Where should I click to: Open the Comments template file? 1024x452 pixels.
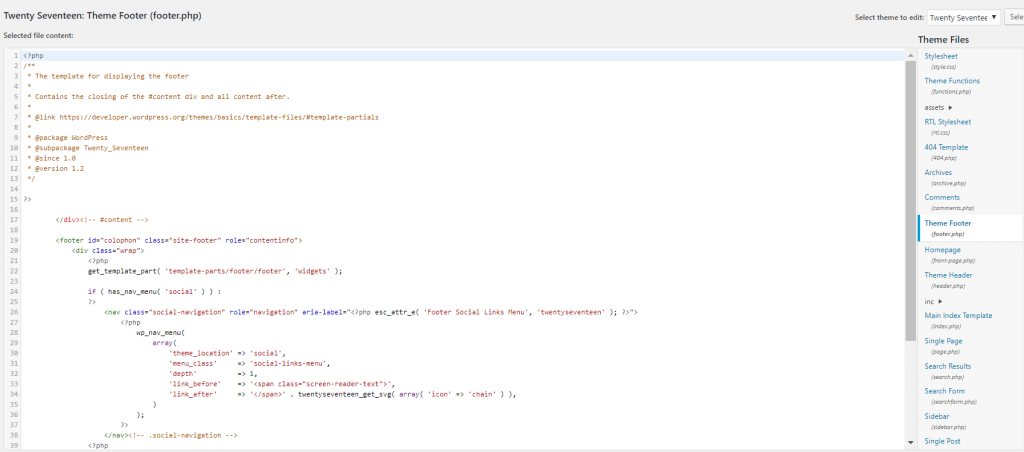pos(941,198)
